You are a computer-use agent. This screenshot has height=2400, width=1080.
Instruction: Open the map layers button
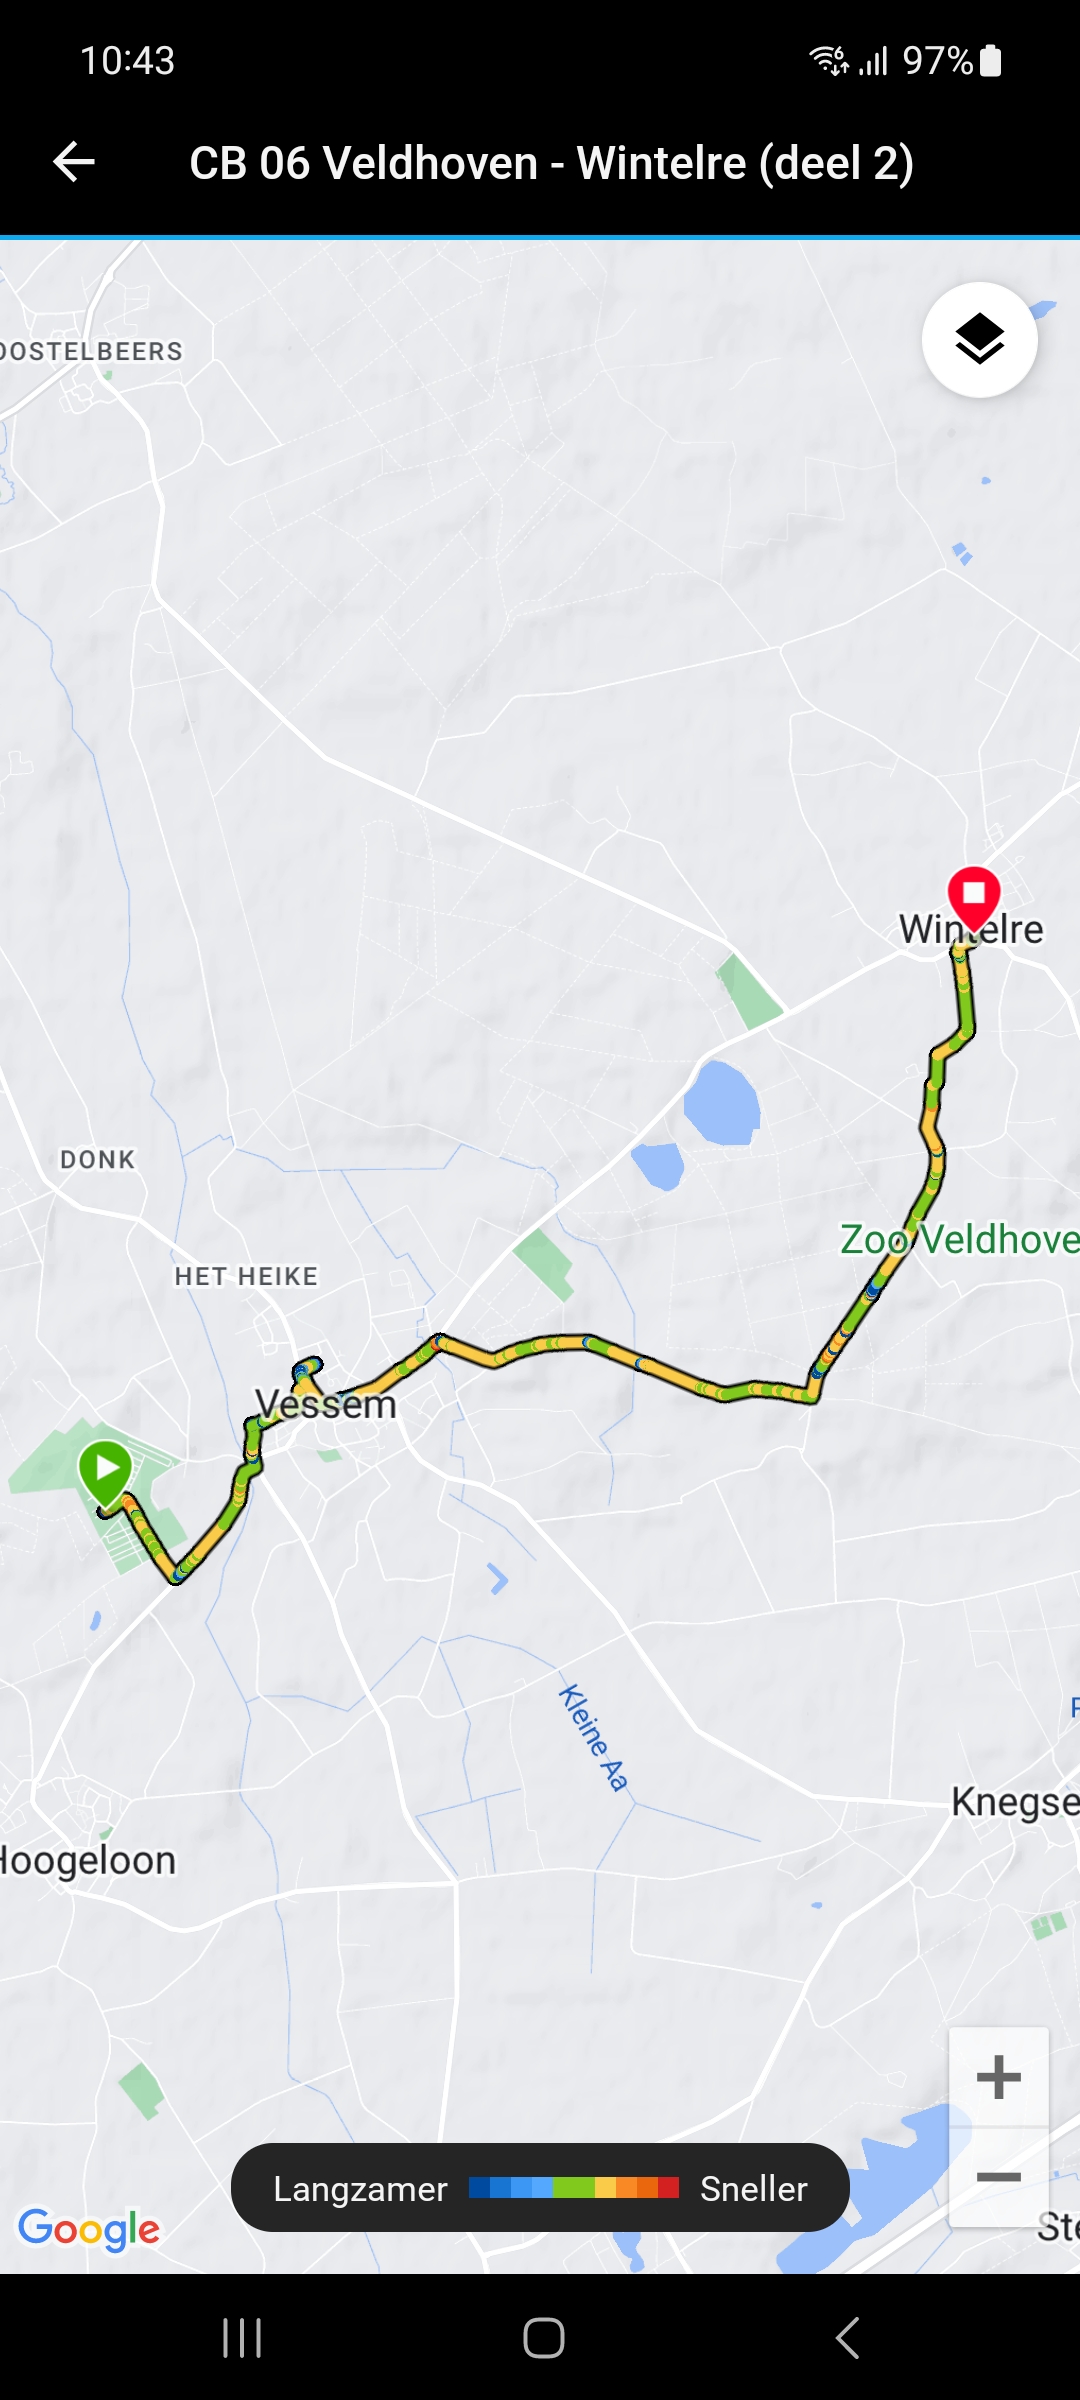point(979,340)
